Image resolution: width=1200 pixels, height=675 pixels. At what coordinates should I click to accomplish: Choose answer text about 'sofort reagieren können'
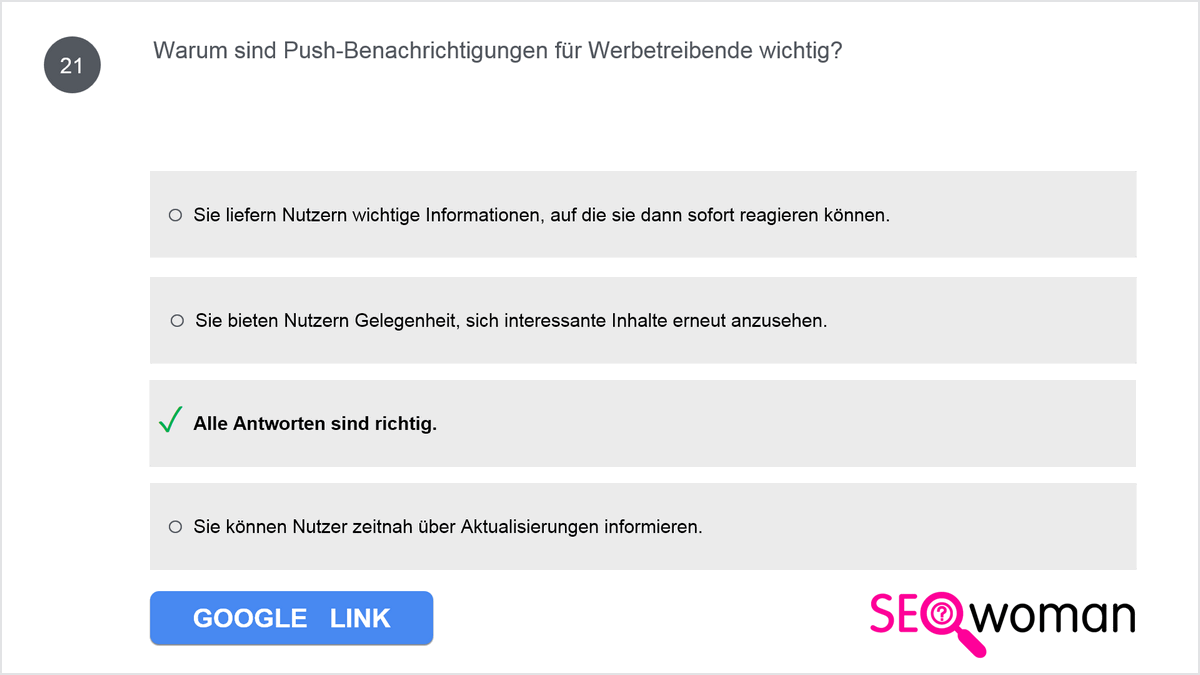tap(541, 215)
